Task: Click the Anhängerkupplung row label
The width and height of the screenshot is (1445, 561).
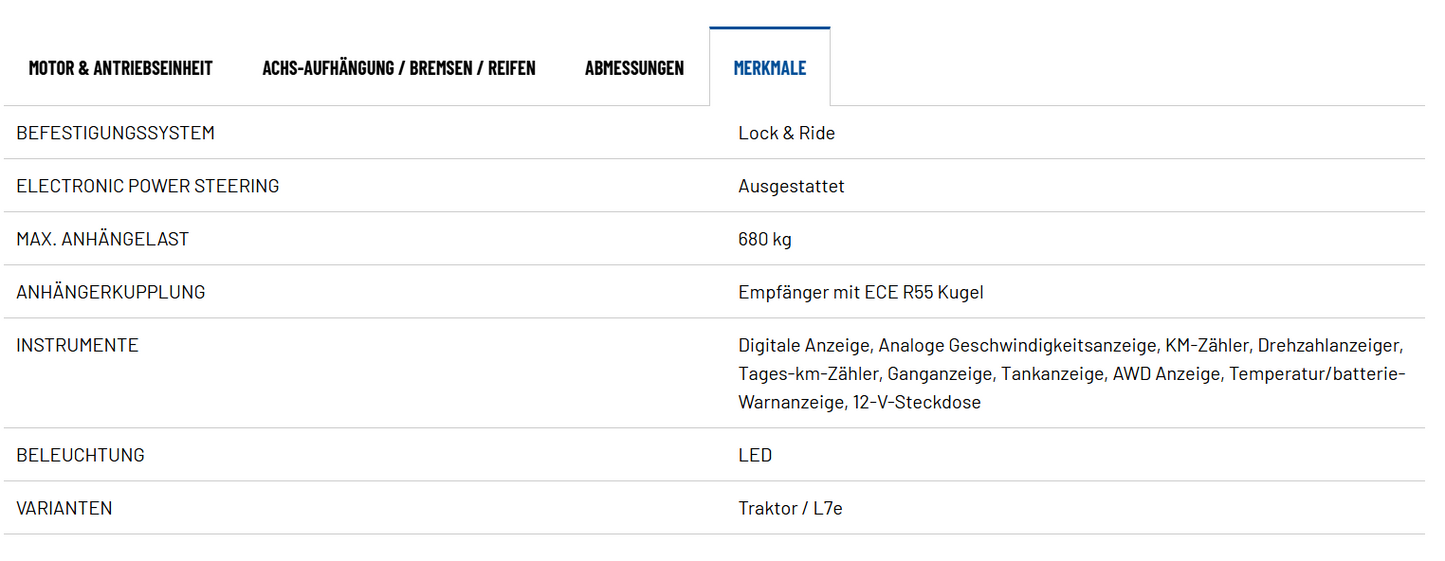Action: 110,292
